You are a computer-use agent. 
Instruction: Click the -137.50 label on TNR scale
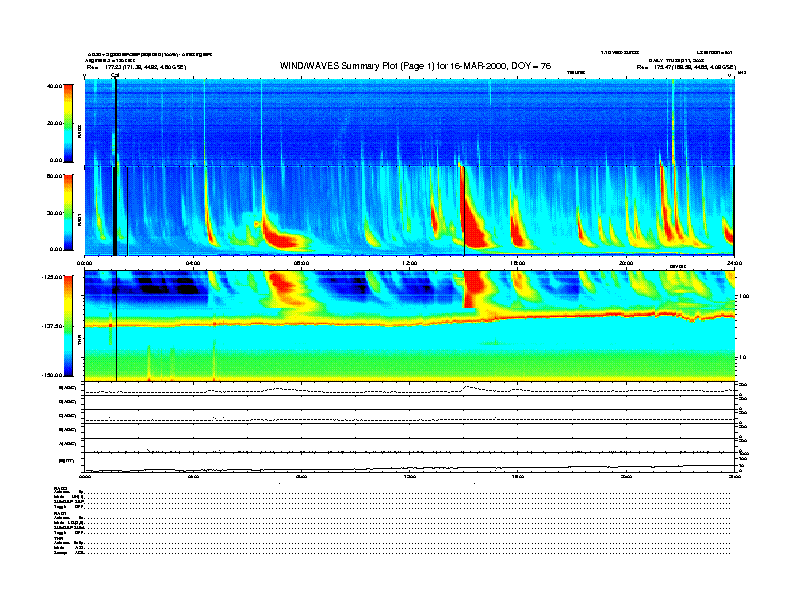pyautogui.click(x=52, y=326)
